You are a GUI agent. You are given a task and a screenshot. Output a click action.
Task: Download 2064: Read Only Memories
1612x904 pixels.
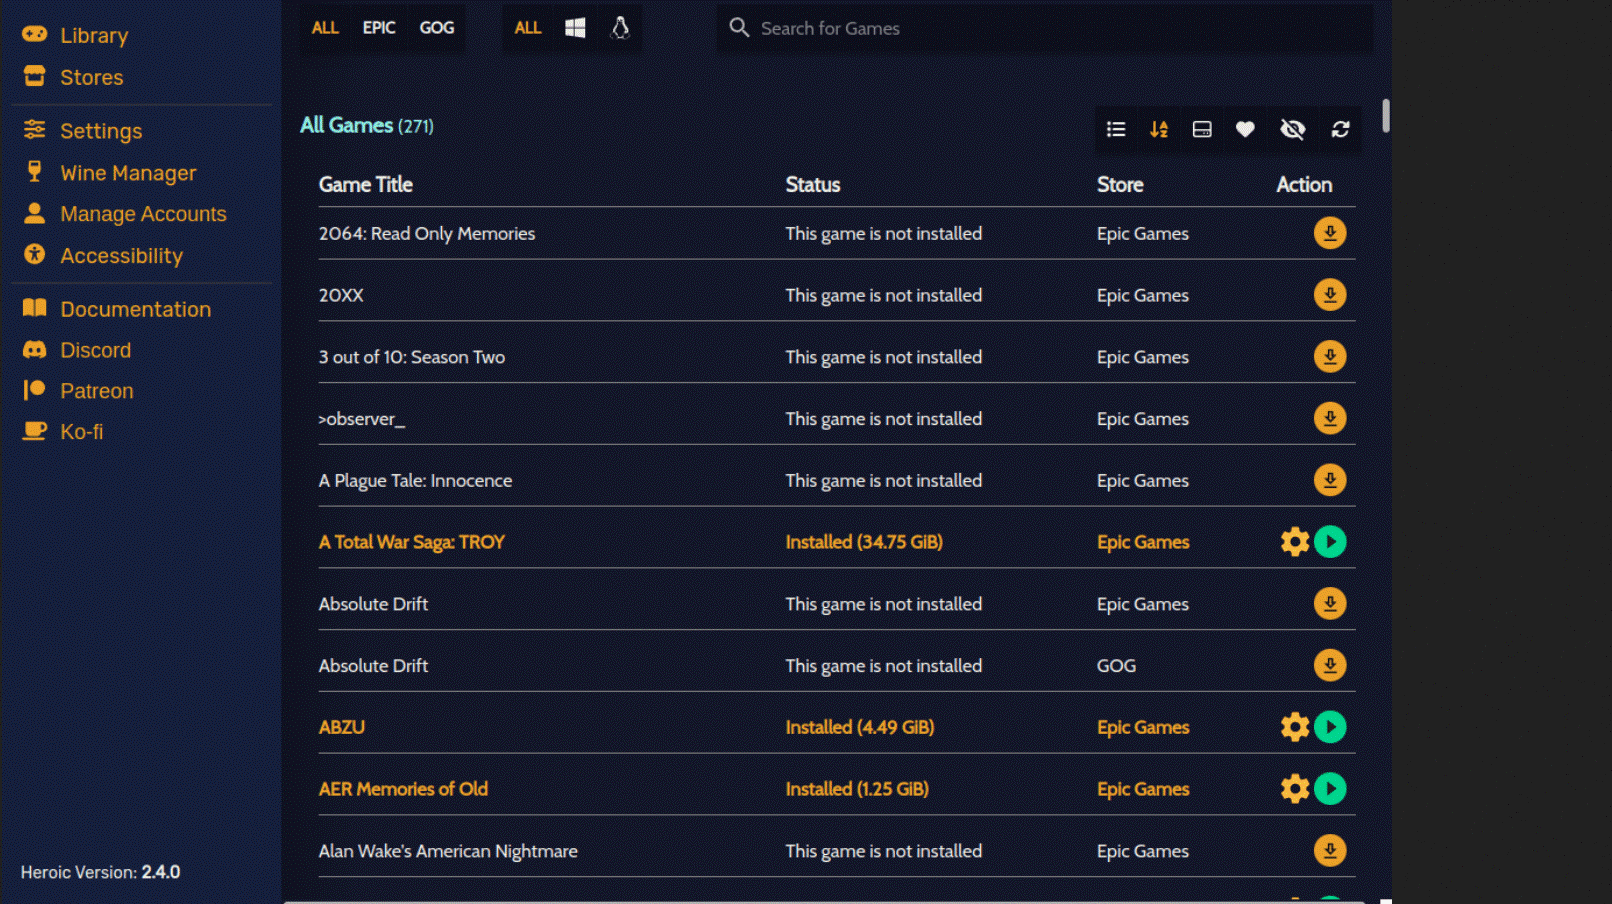1330,233
